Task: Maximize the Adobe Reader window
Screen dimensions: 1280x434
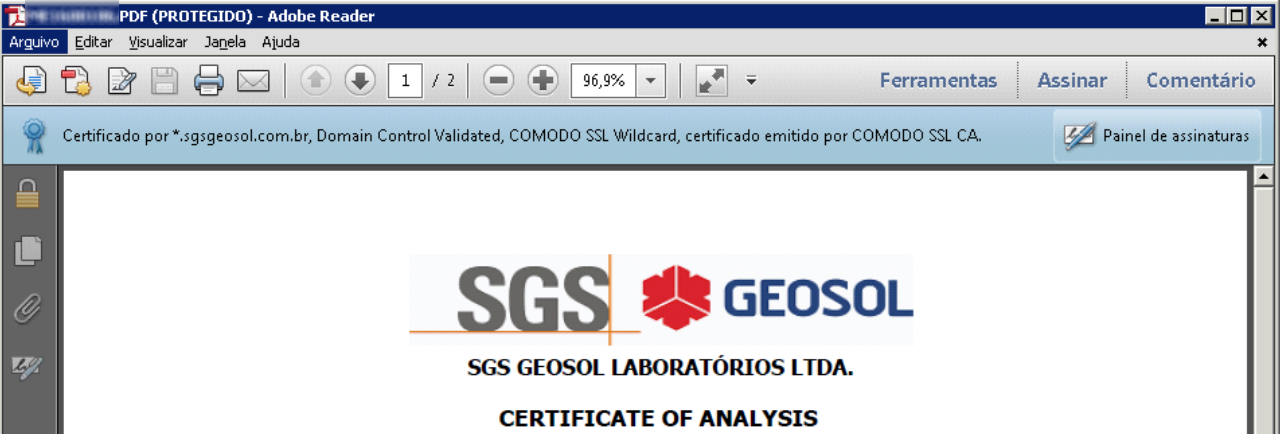Action: coord(1239,15)
